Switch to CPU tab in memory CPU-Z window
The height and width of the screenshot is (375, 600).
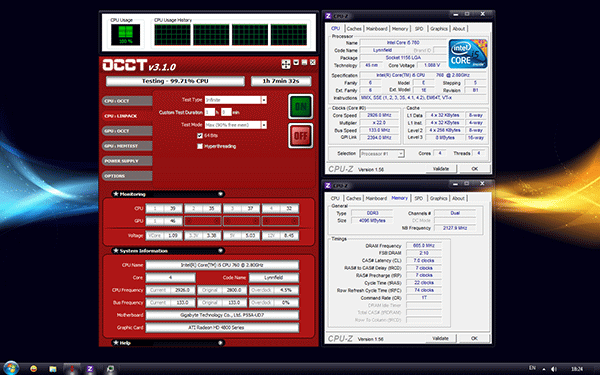[x=335, y=198]
